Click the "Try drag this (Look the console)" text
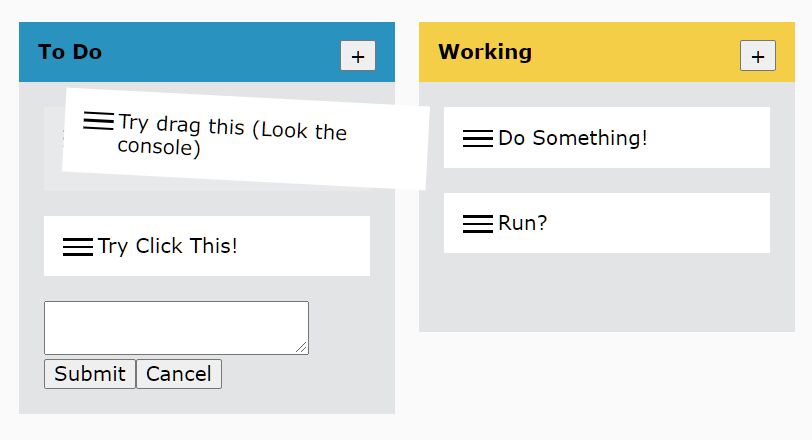The height and width of the screenshot is (440, 812). click(232, 136)
